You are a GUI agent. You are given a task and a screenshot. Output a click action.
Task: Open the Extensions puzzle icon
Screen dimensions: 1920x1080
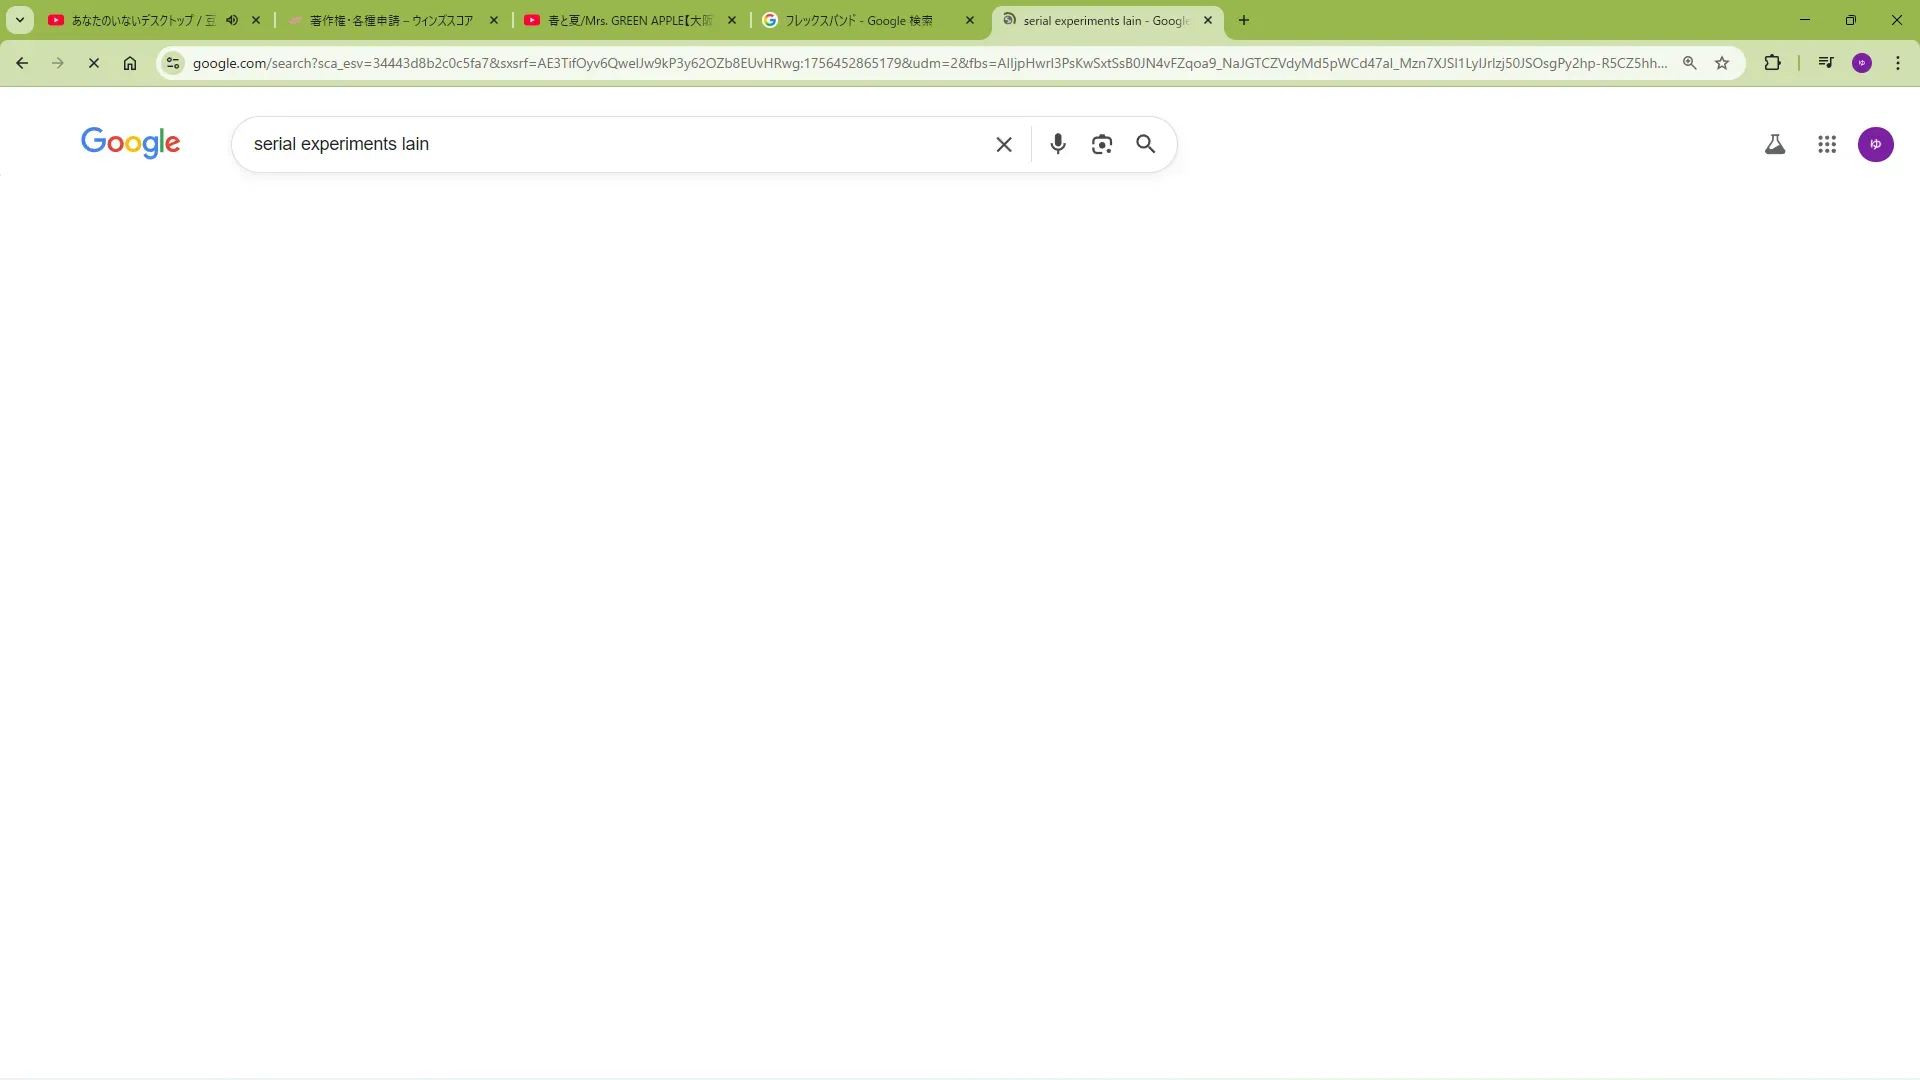[1772, 63]
